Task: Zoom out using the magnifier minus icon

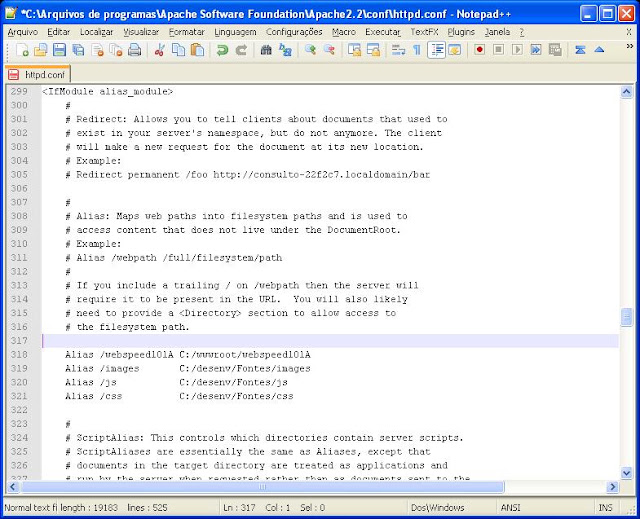Action: point(329,50)
